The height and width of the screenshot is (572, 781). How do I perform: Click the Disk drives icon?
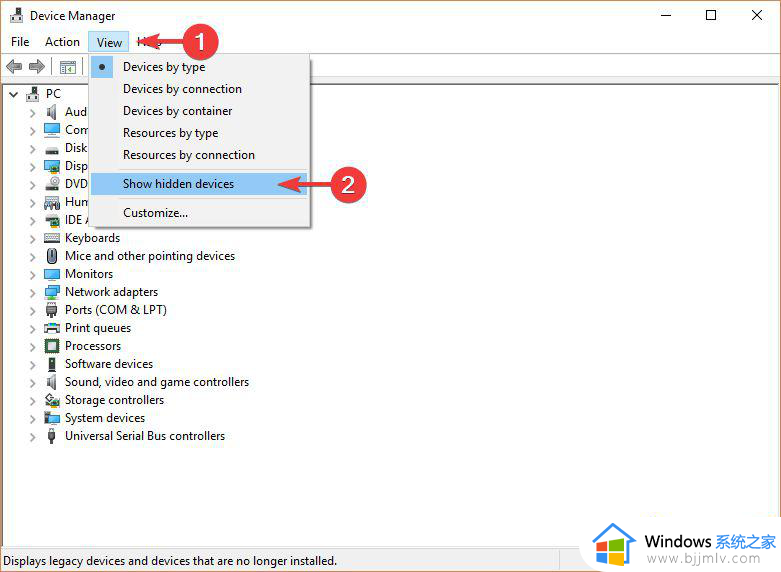pos(52,149)
